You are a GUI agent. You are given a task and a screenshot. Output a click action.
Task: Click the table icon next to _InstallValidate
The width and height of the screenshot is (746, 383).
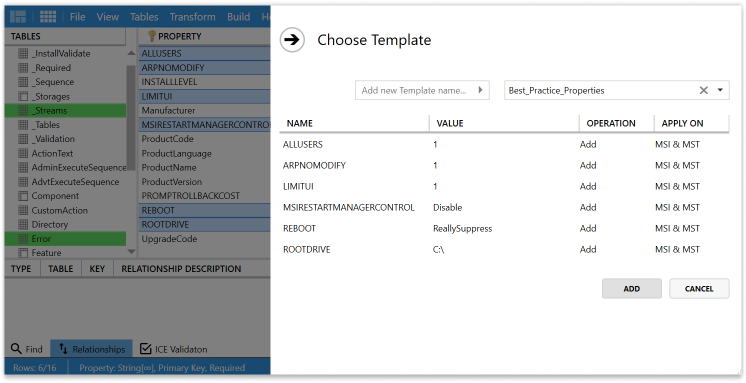pos(23,53)
